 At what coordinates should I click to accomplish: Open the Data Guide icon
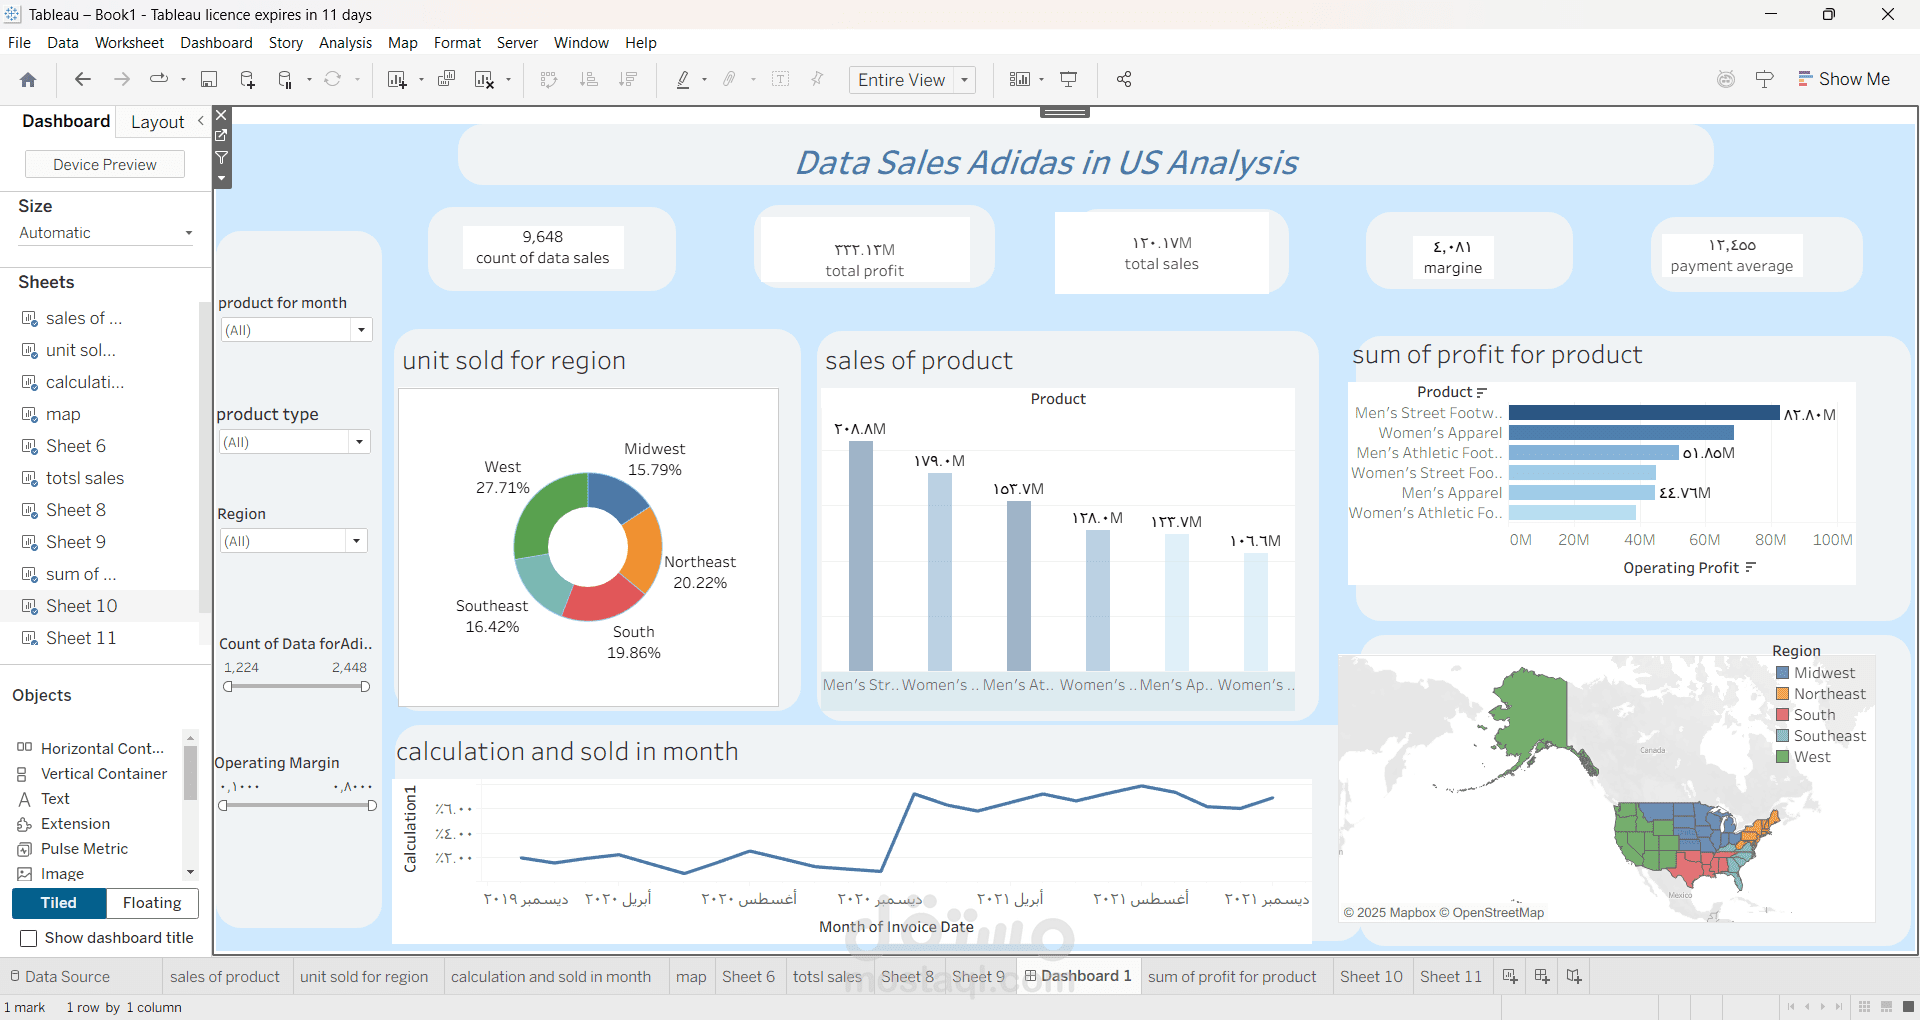tap(1765, 79)
